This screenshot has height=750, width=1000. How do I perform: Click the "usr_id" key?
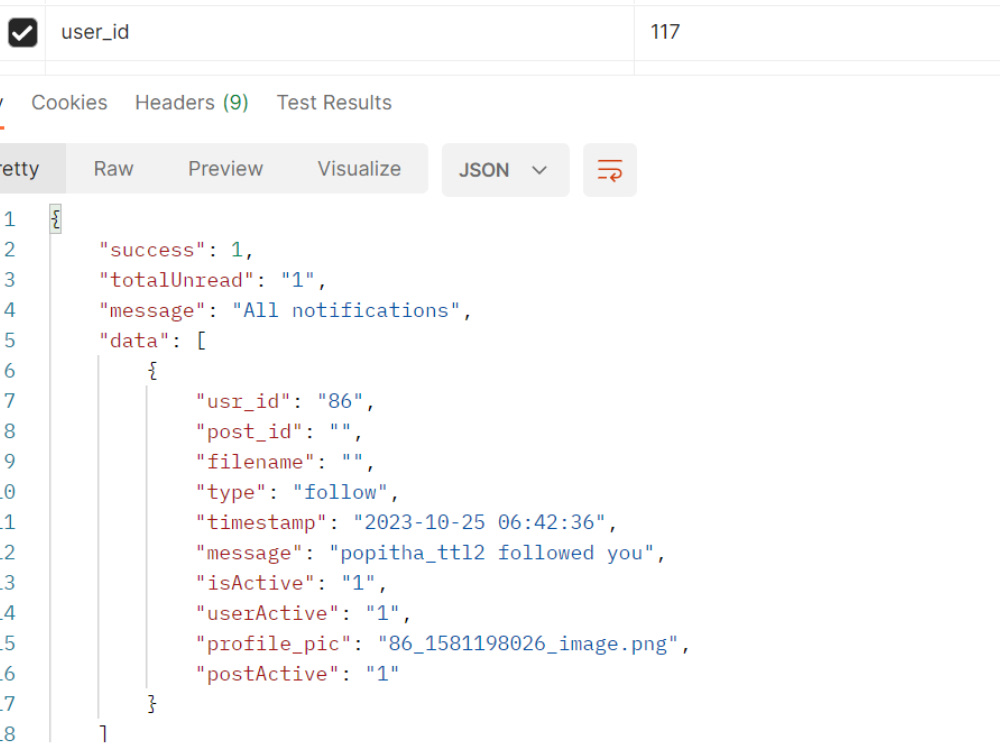[x=243, y=401]
